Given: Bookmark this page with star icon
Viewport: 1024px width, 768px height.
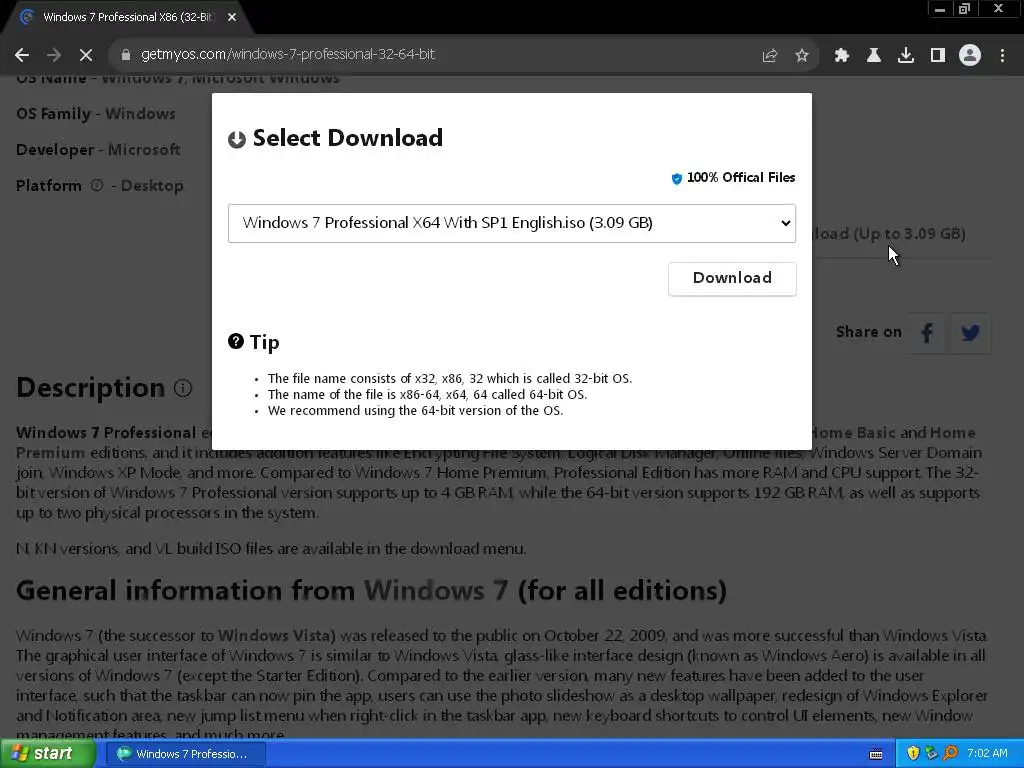Looking at the screenshot, I should [802, 56].
